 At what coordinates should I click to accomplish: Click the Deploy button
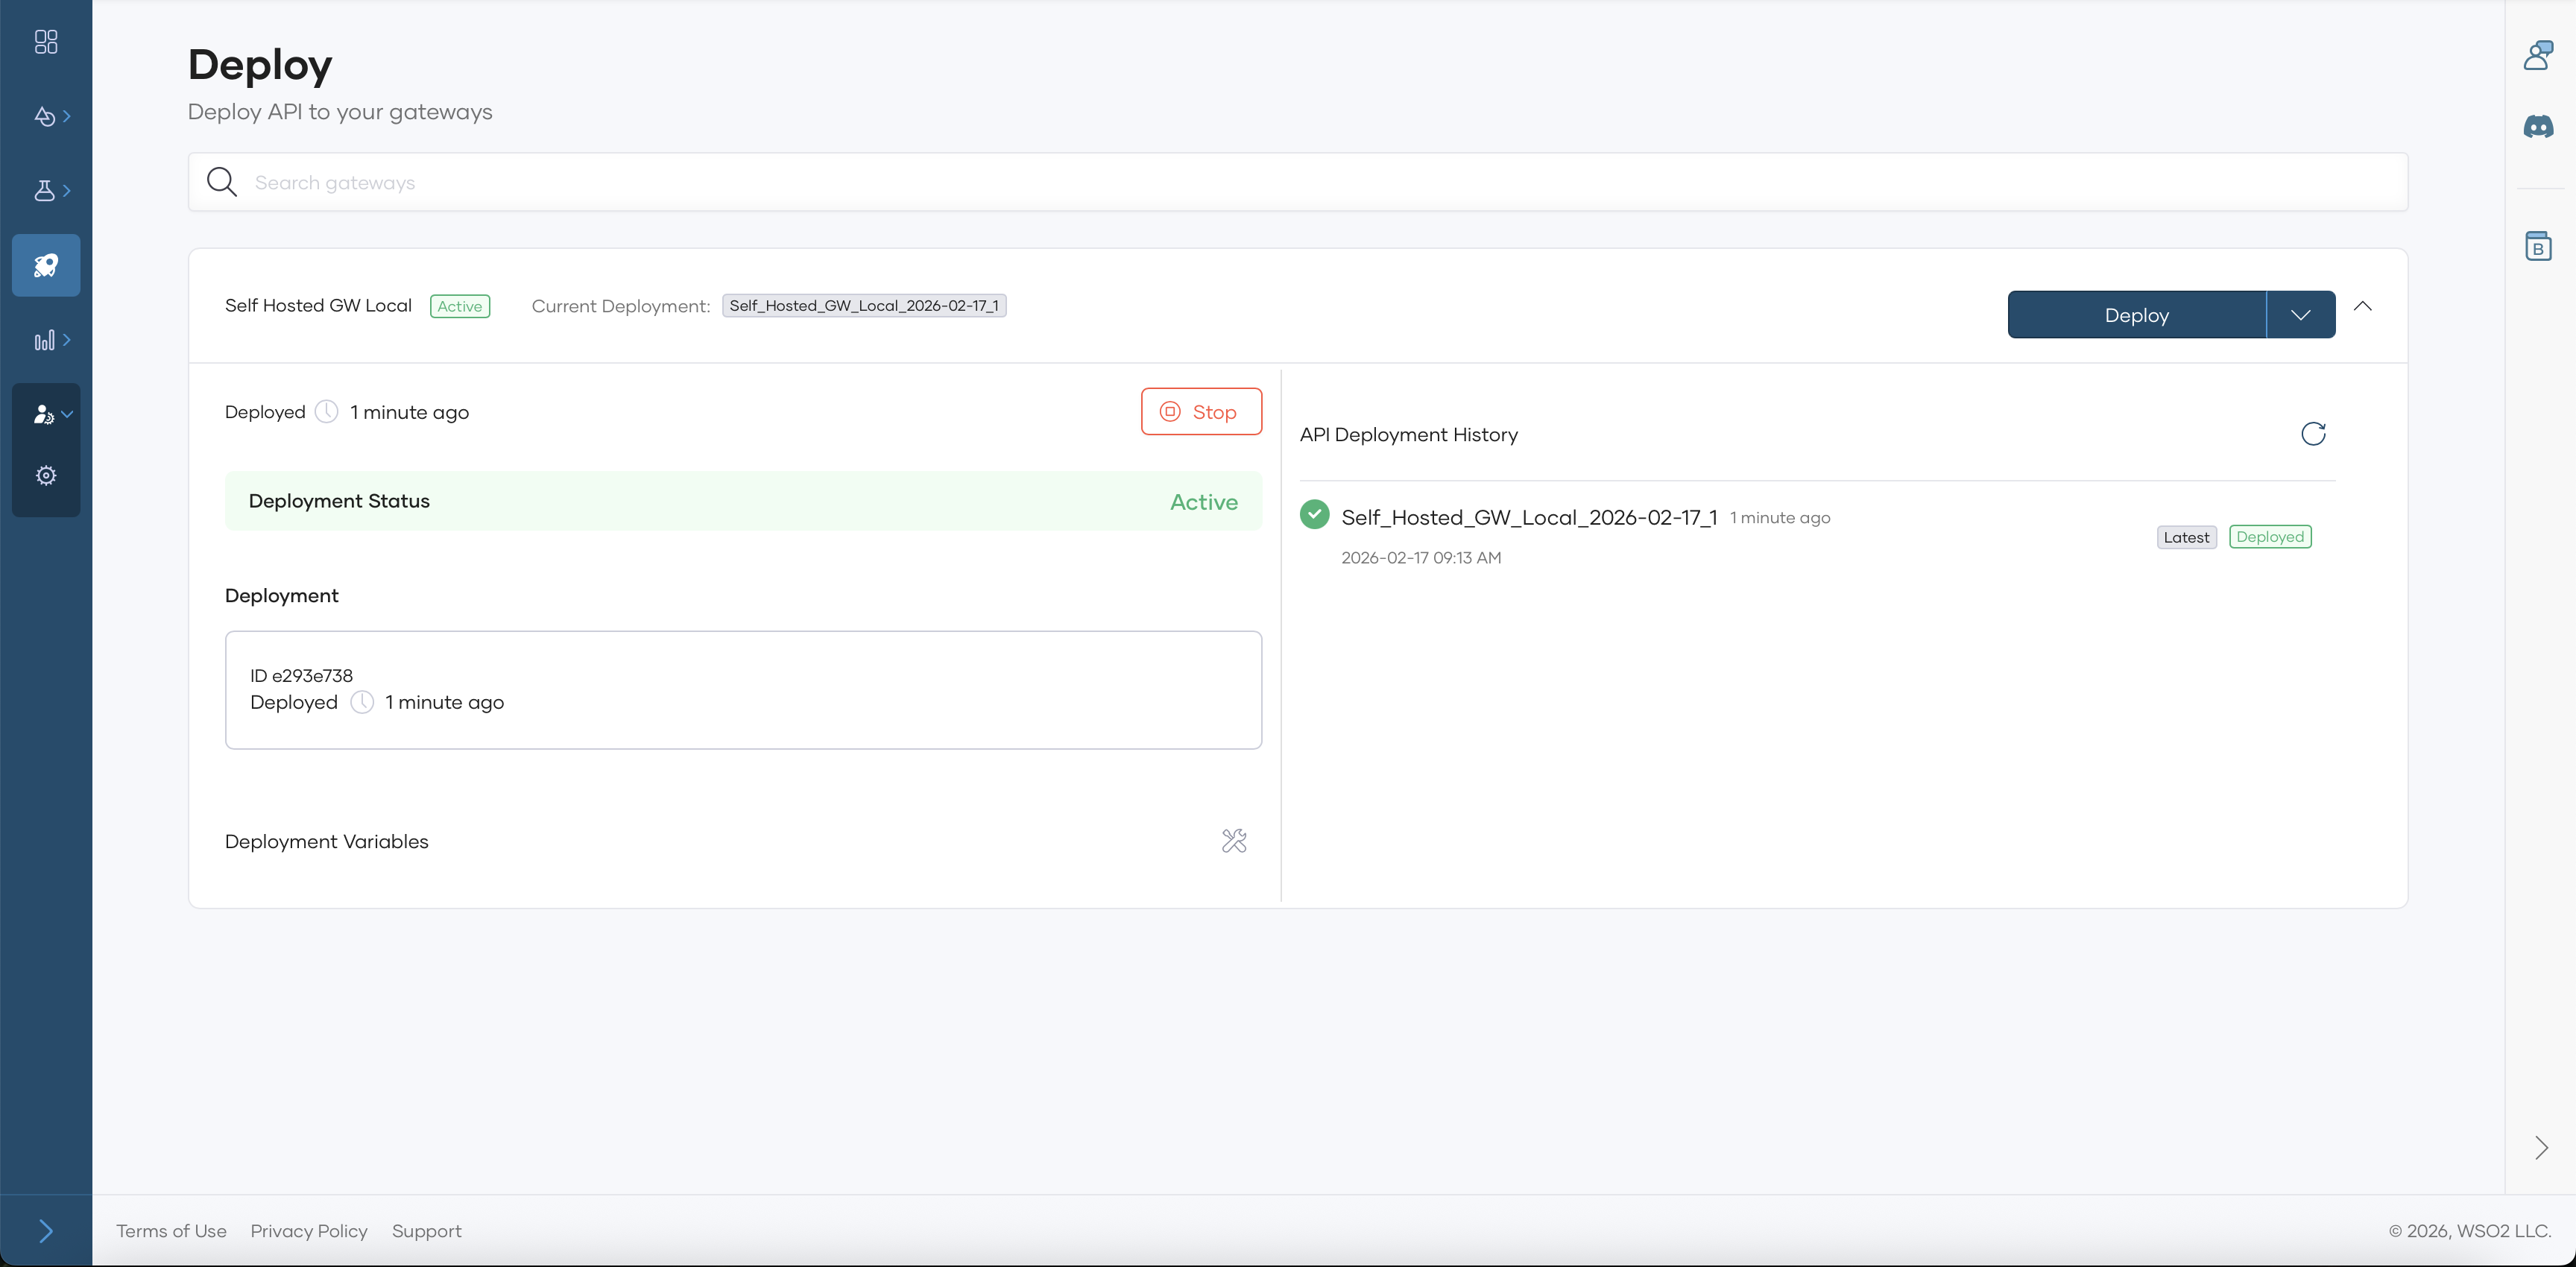(2136, 315)
